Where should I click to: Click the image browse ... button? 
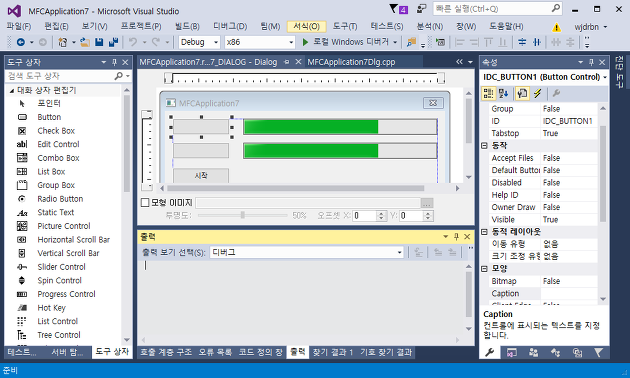pyautogui.click(x=427, y=203)
